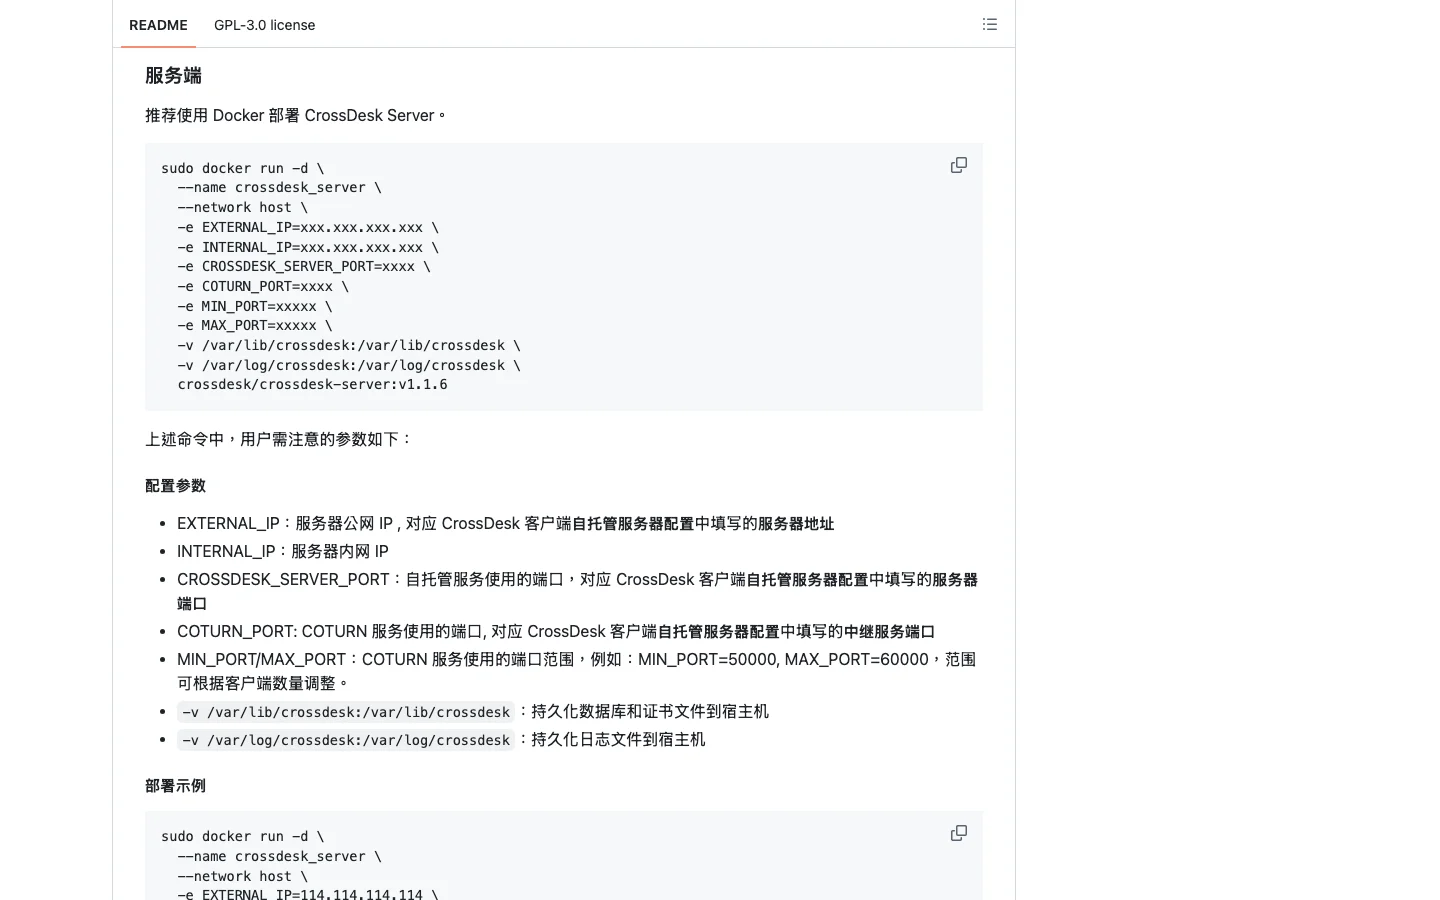Click the CROSSDESK_SERVER_PORT bullet text
The width and height of the screenshot is (1440, 900).
point(577,592)
